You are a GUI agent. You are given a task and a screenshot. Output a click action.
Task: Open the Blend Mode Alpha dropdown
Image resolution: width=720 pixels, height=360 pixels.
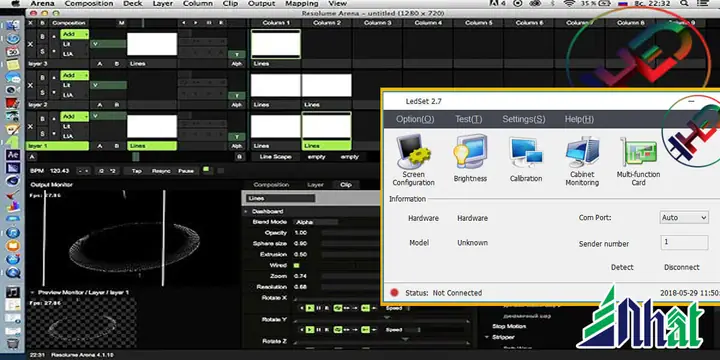pos(315,222)
